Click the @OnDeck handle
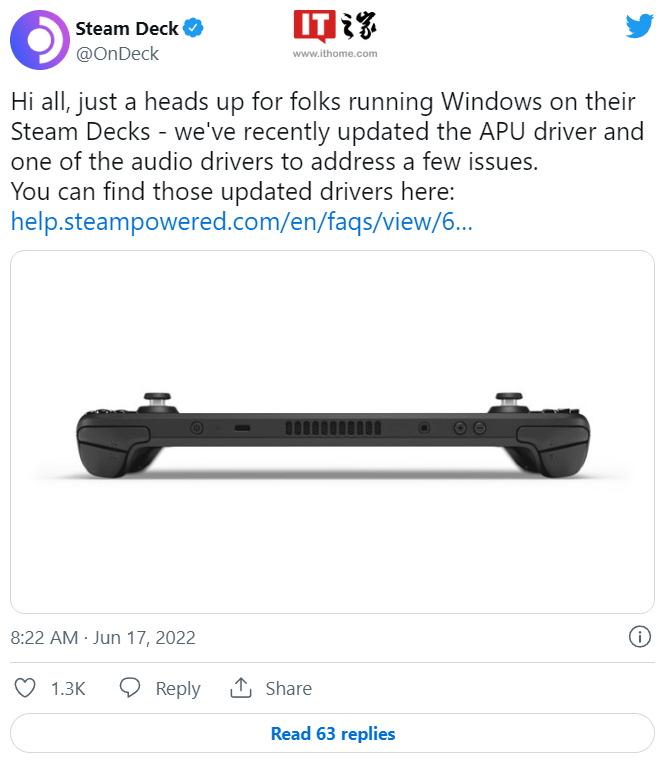Screen dimensions: 670x763 117,53
